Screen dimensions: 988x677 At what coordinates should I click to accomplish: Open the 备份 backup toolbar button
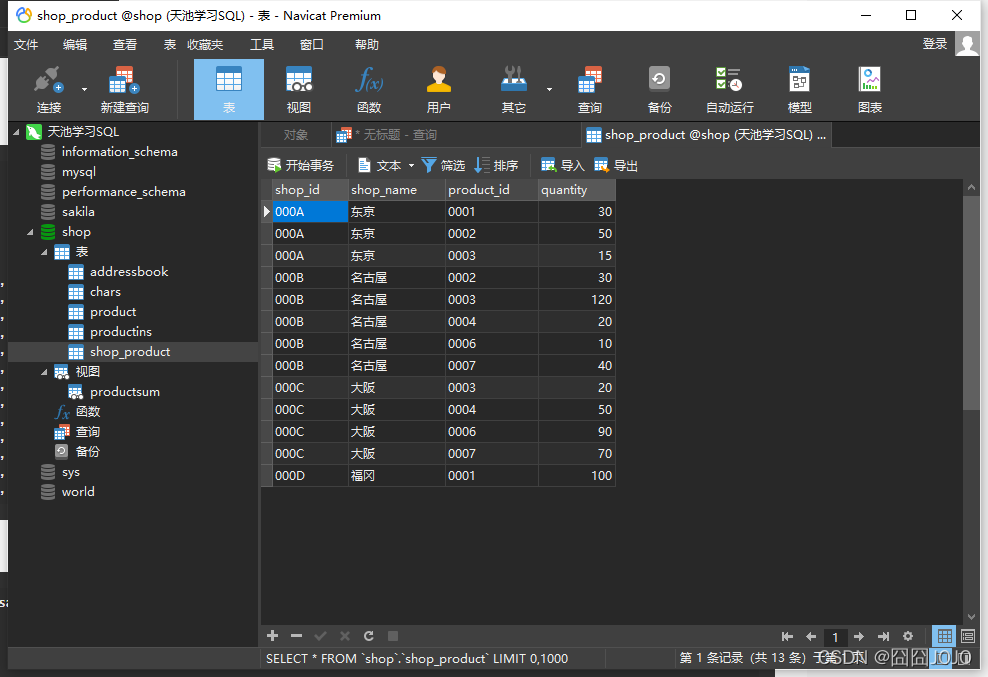659,90
